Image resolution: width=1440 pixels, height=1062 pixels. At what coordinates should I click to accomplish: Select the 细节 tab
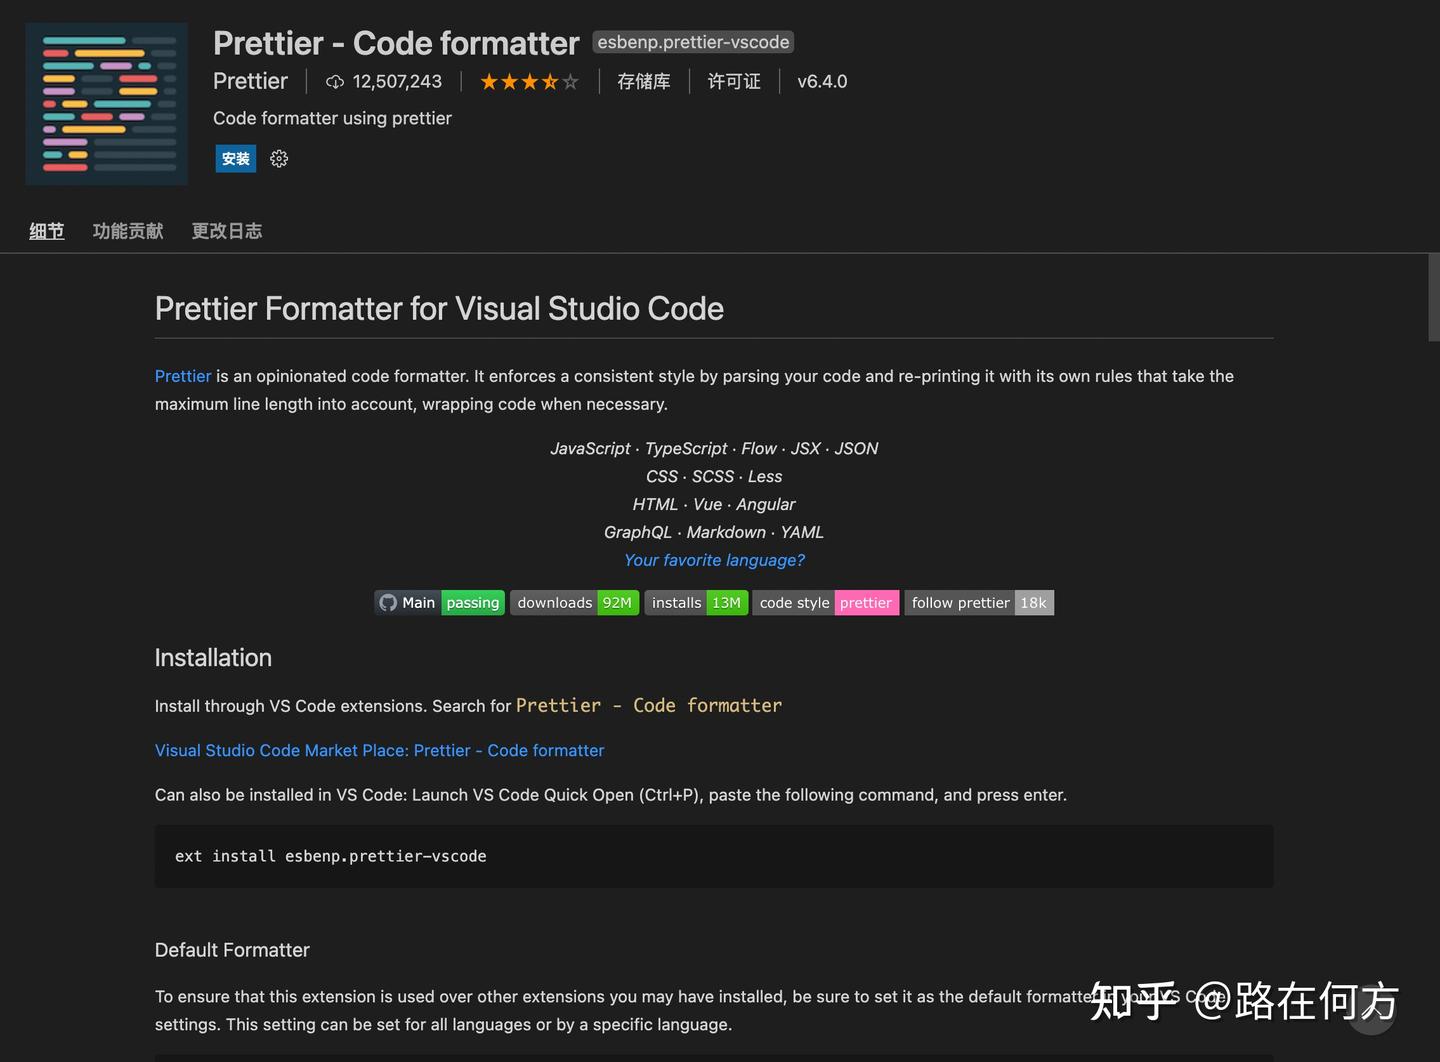[x=46, y=231]
